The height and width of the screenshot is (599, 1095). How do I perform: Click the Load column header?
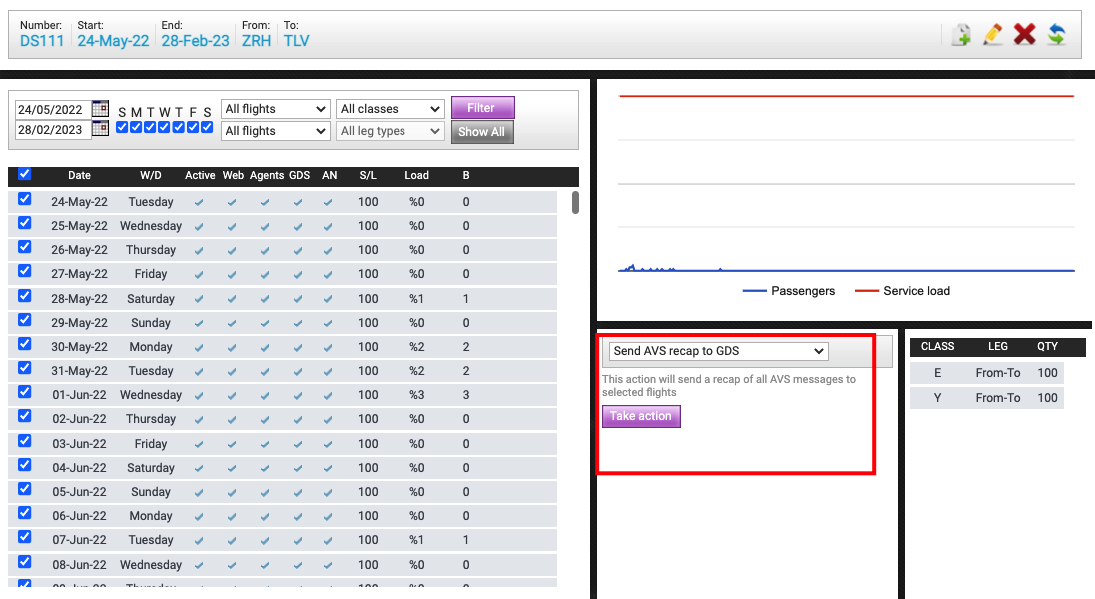click(x=416, y=175)
